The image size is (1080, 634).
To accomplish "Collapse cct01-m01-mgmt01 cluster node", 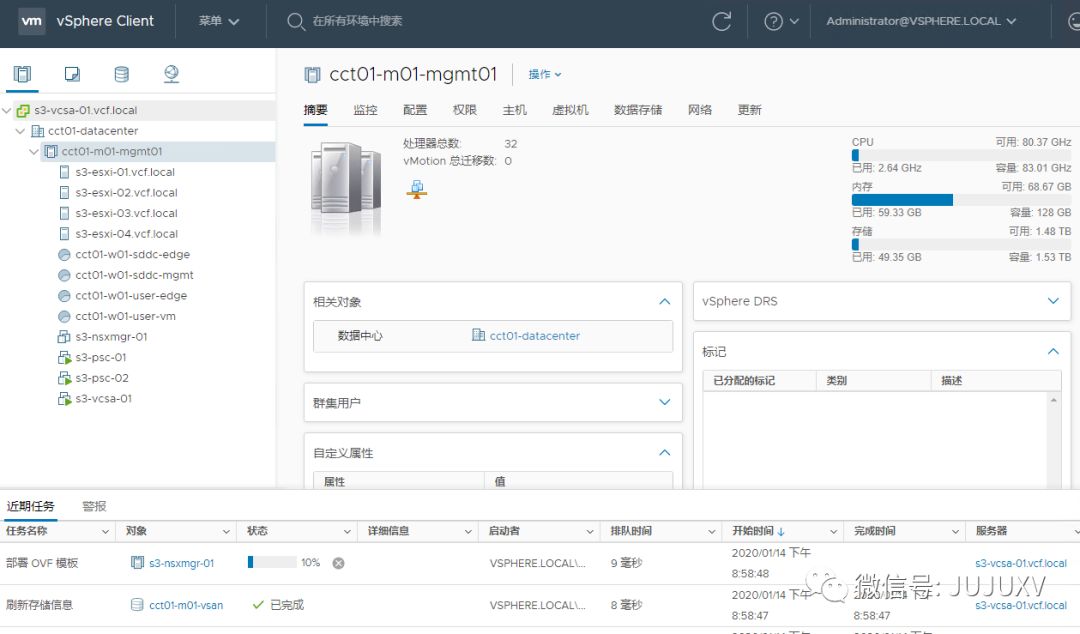I will pyautogui.click(x=34, y=152).
